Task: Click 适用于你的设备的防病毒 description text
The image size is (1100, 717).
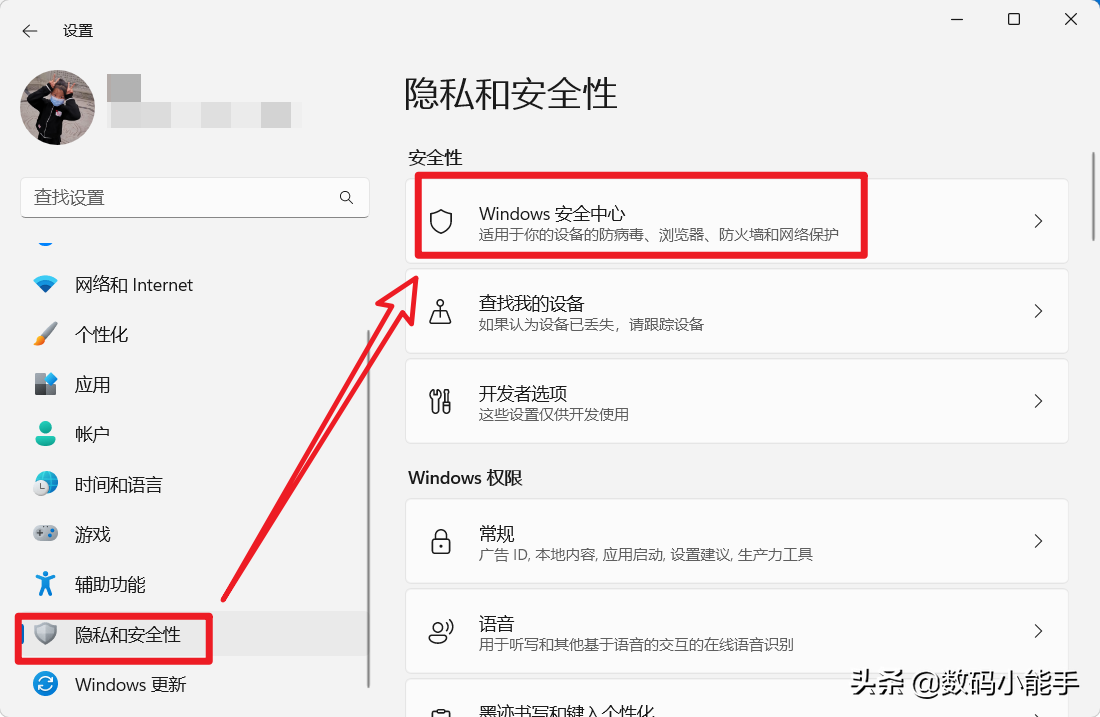Action: [x=659, y=235]
